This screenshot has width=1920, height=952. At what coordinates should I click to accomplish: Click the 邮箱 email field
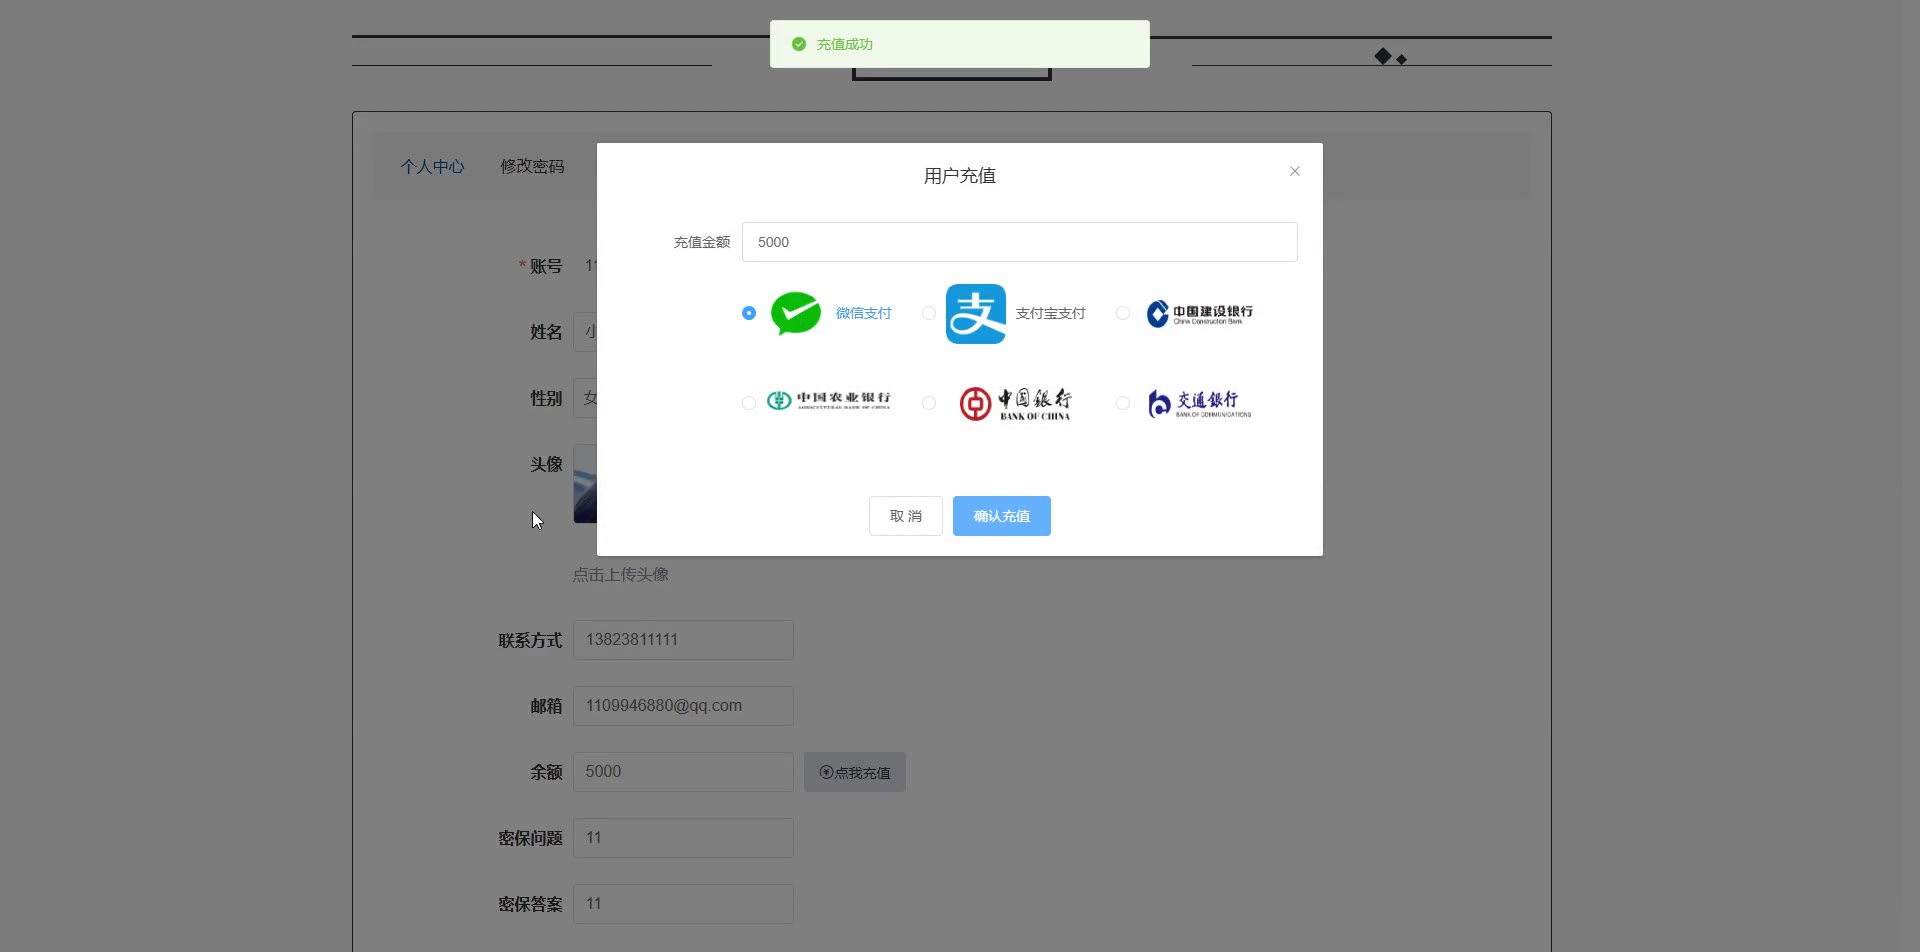pyautogui.click(x=684, y=706)
